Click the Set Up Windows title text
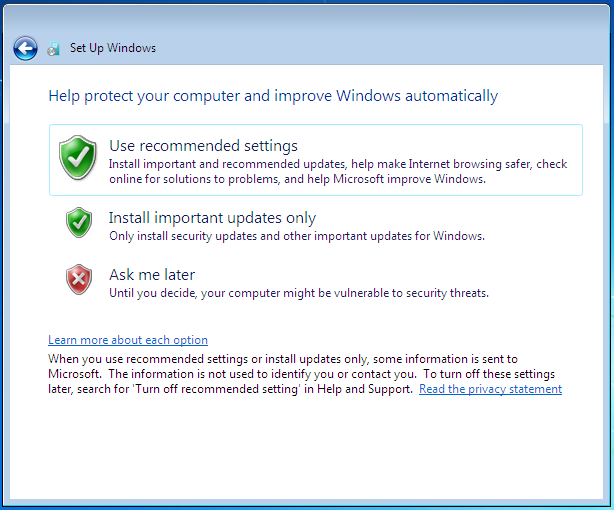This screenshot has width=614, height=510. click(x=113, y=48)
